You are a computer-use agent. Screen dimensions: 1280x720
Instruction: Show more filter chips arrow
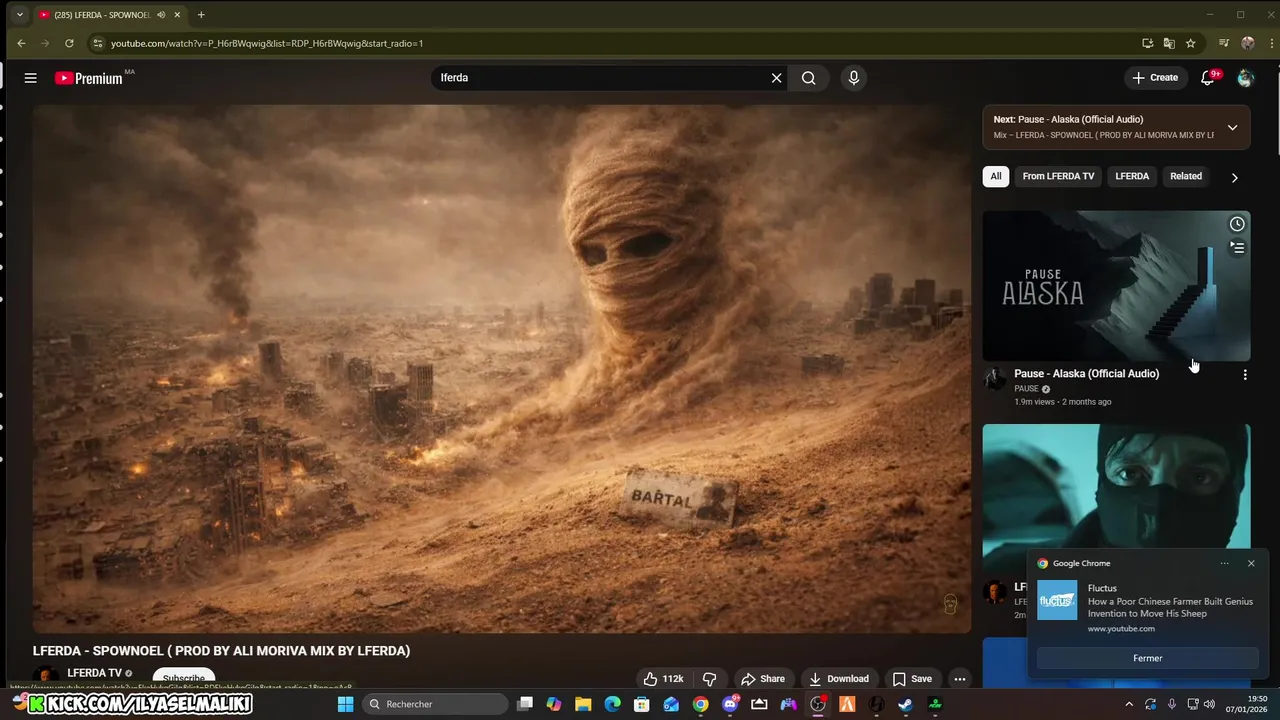pos(1234,177)
